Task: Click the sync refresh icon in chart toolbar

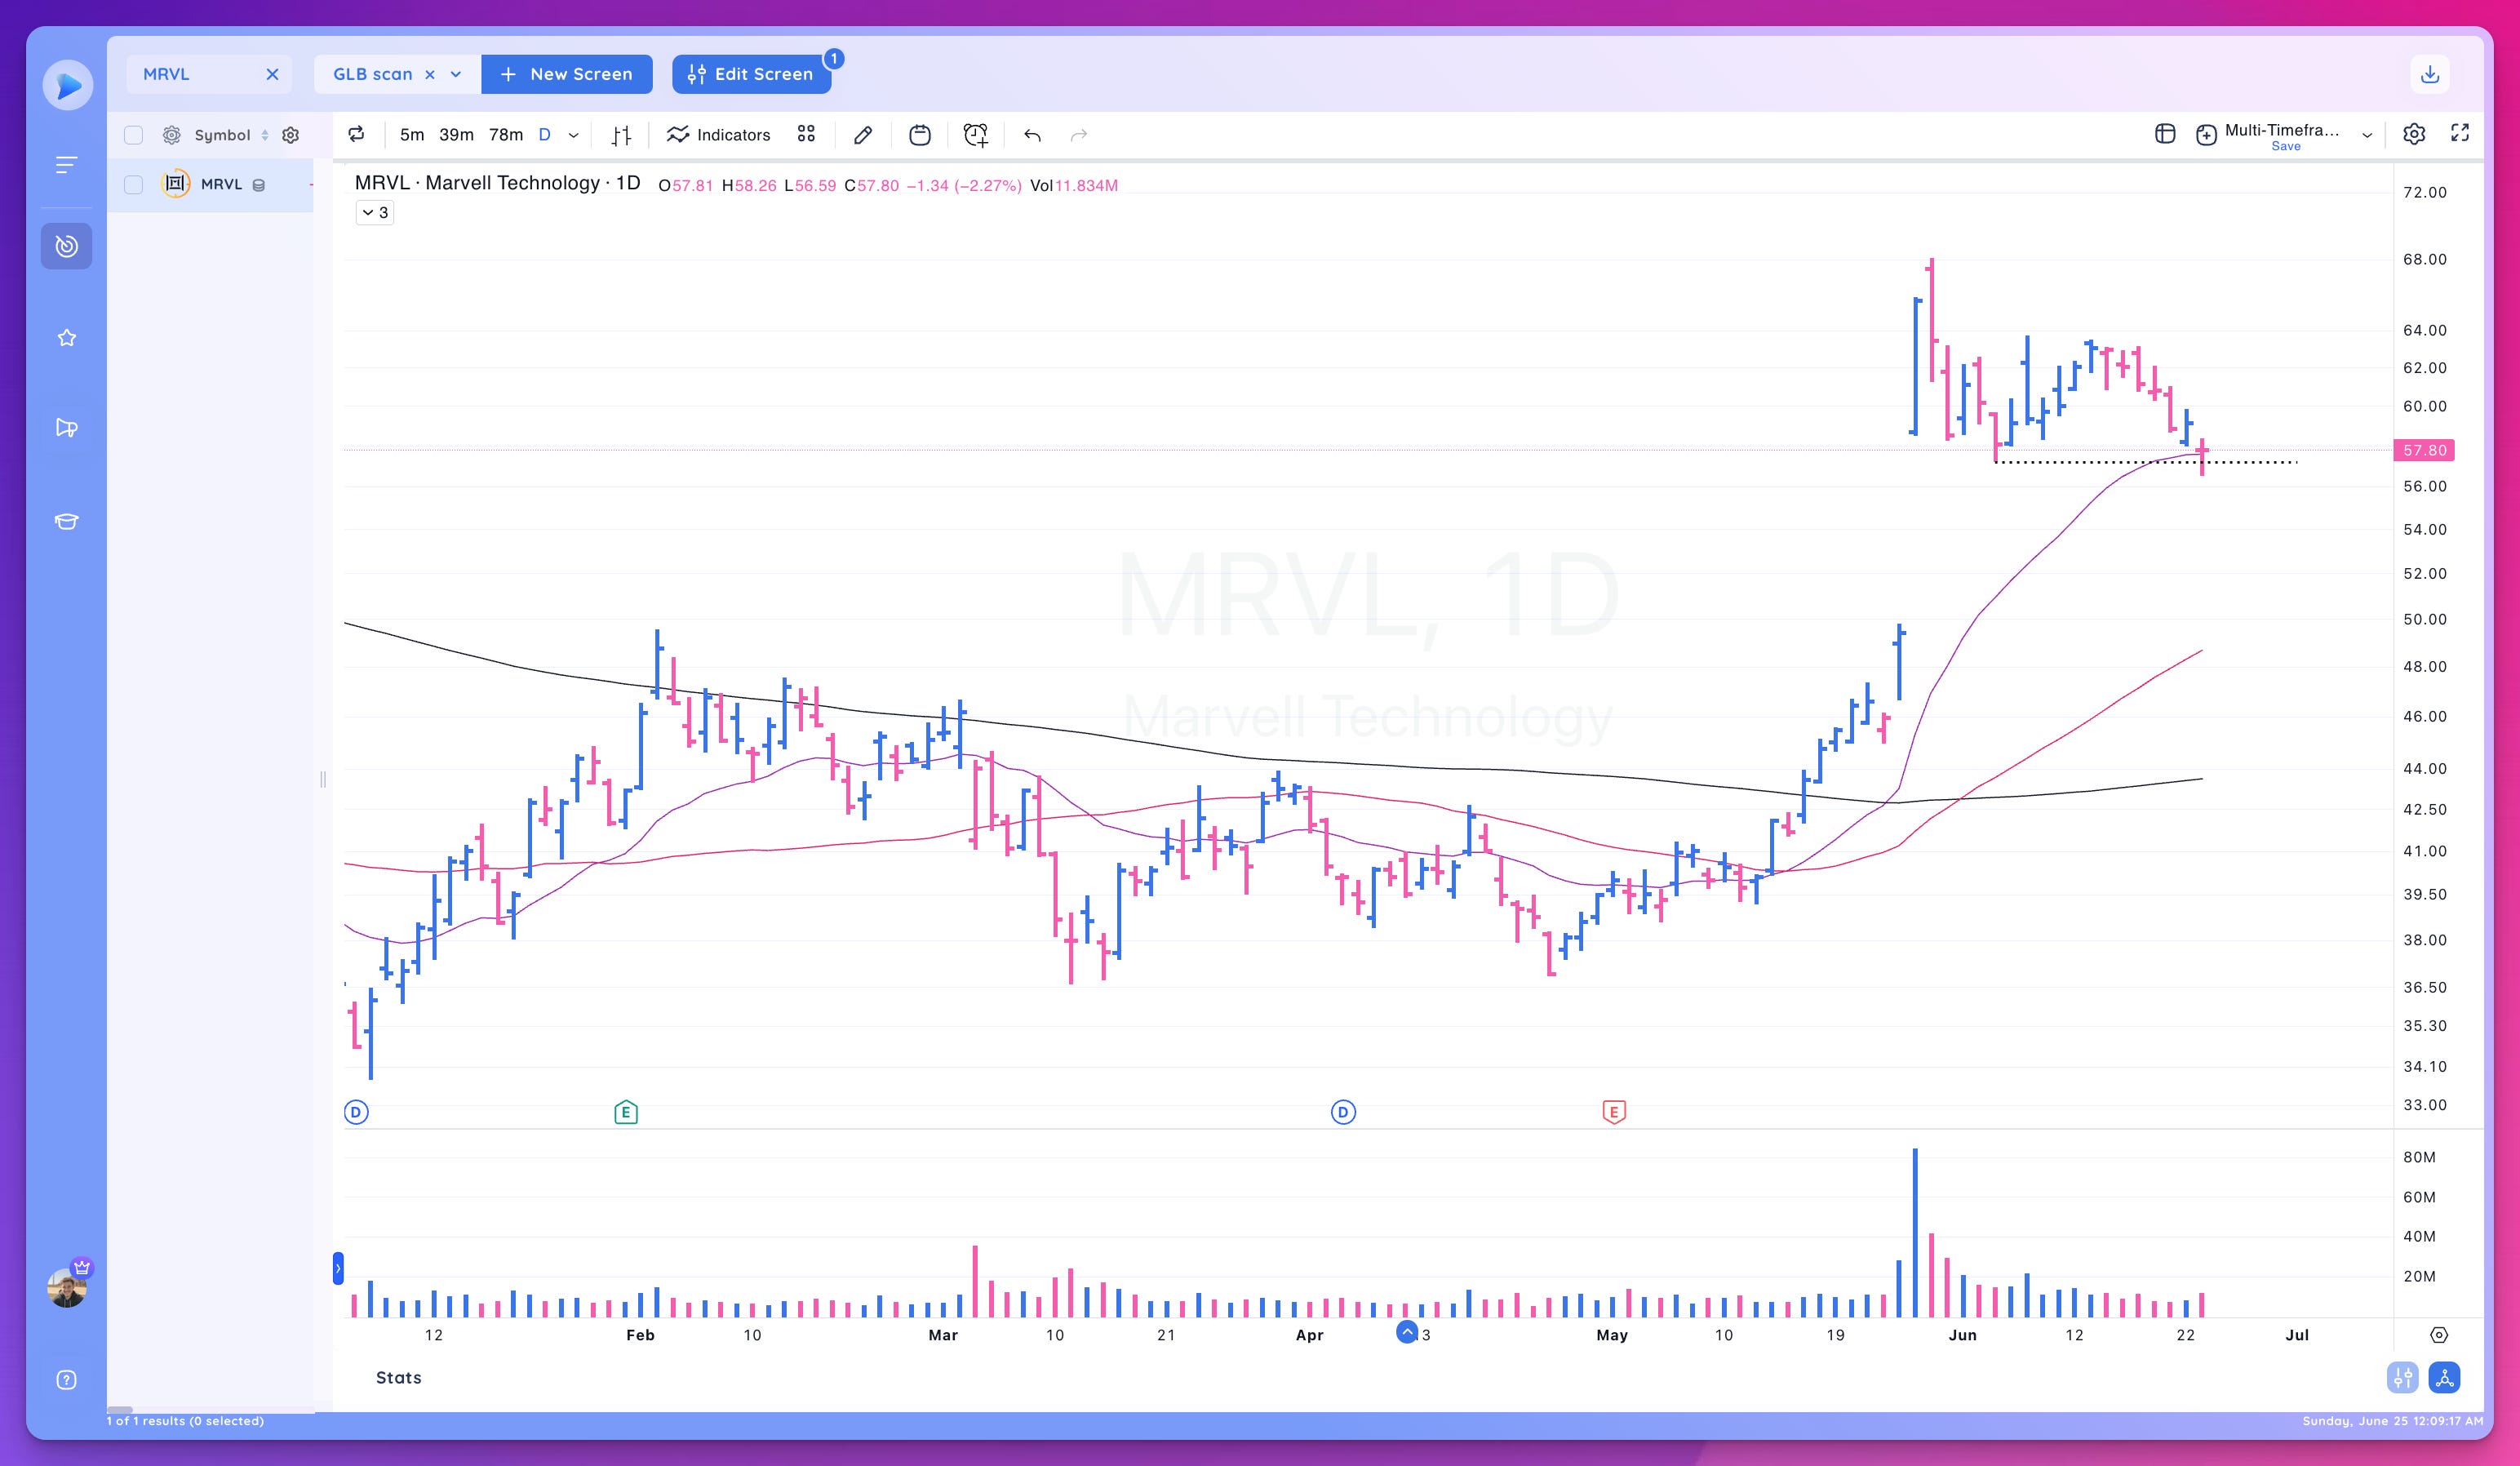Action: (356, 134)
